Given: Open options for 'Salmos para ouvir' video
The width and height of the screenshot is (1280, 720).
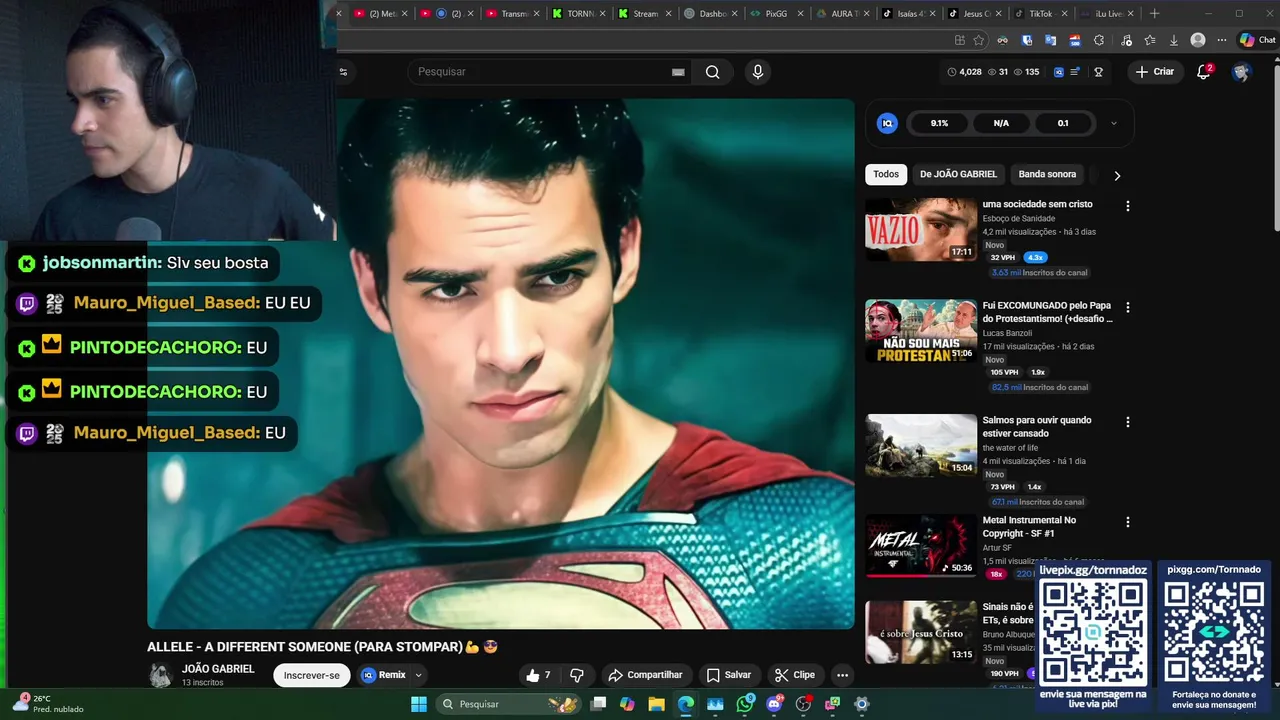Looking at the screenshot, I should point(1128,422).
